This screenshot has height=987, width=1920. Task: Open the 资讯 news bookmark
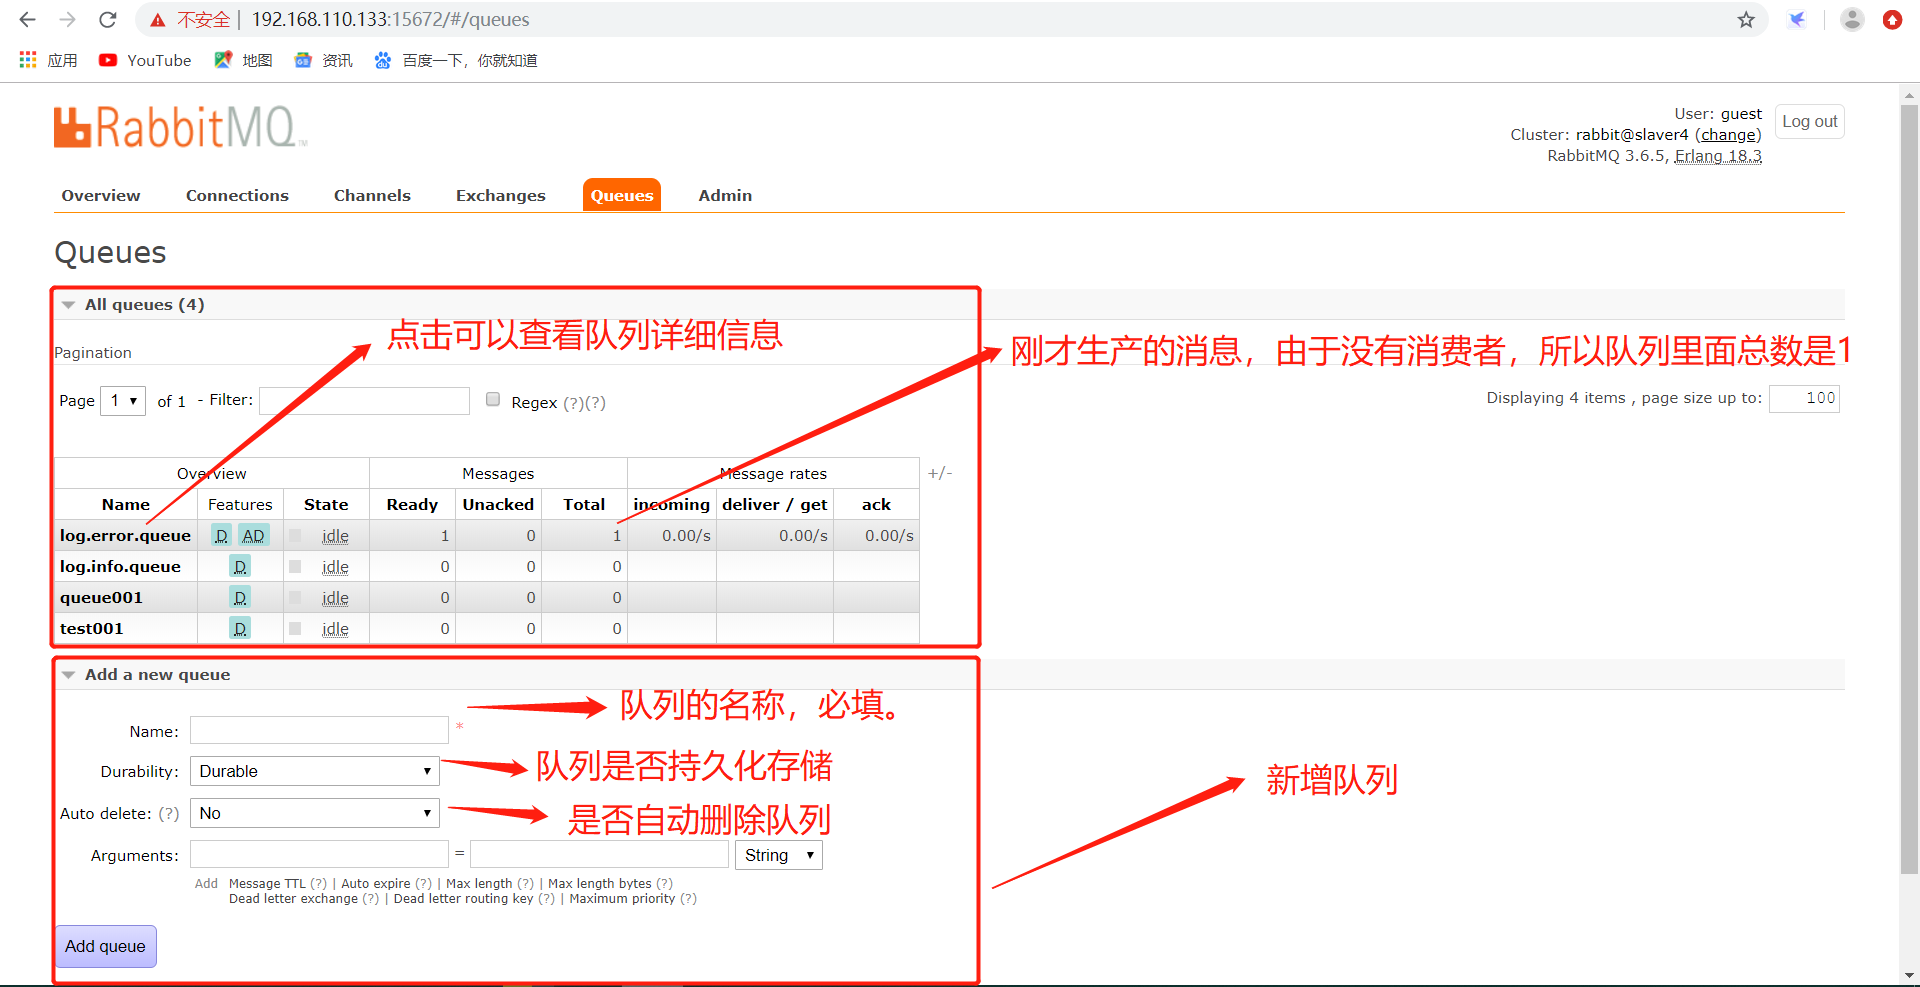pyautogui.click(x=323, y=60)
